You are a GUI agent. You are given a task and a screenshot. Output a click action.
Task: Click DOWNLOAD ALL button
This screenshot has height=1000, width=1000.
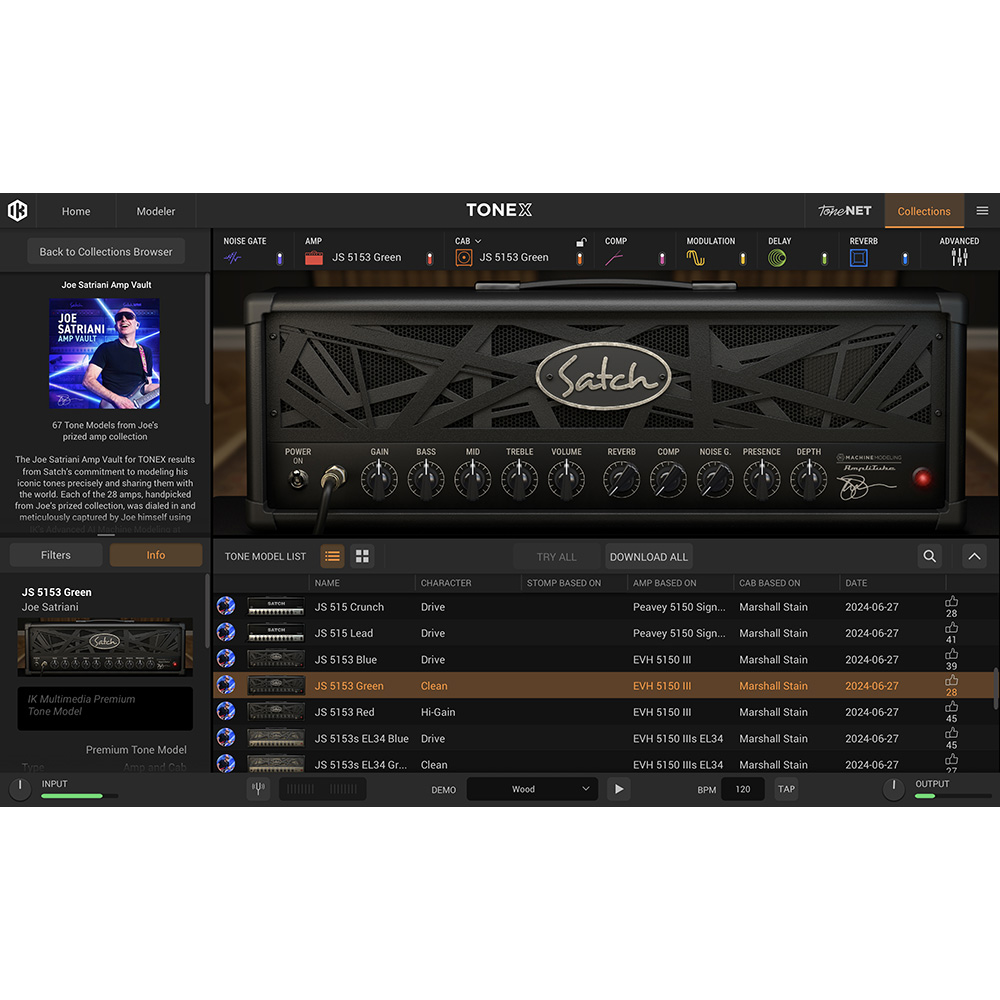649,557
